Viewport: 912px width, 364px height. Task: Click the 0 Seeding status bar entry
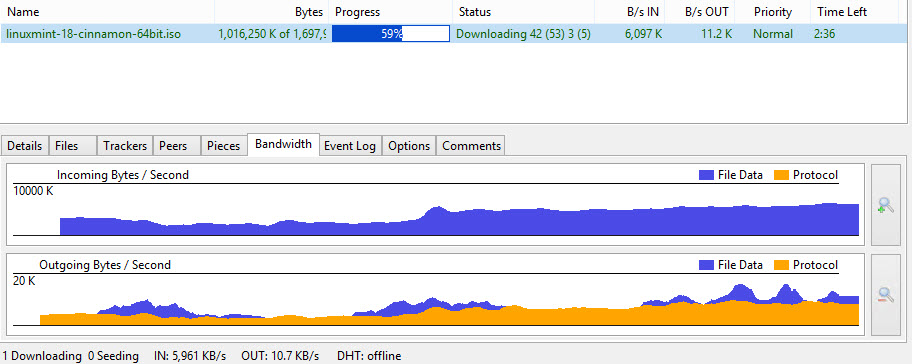(113, 355)
